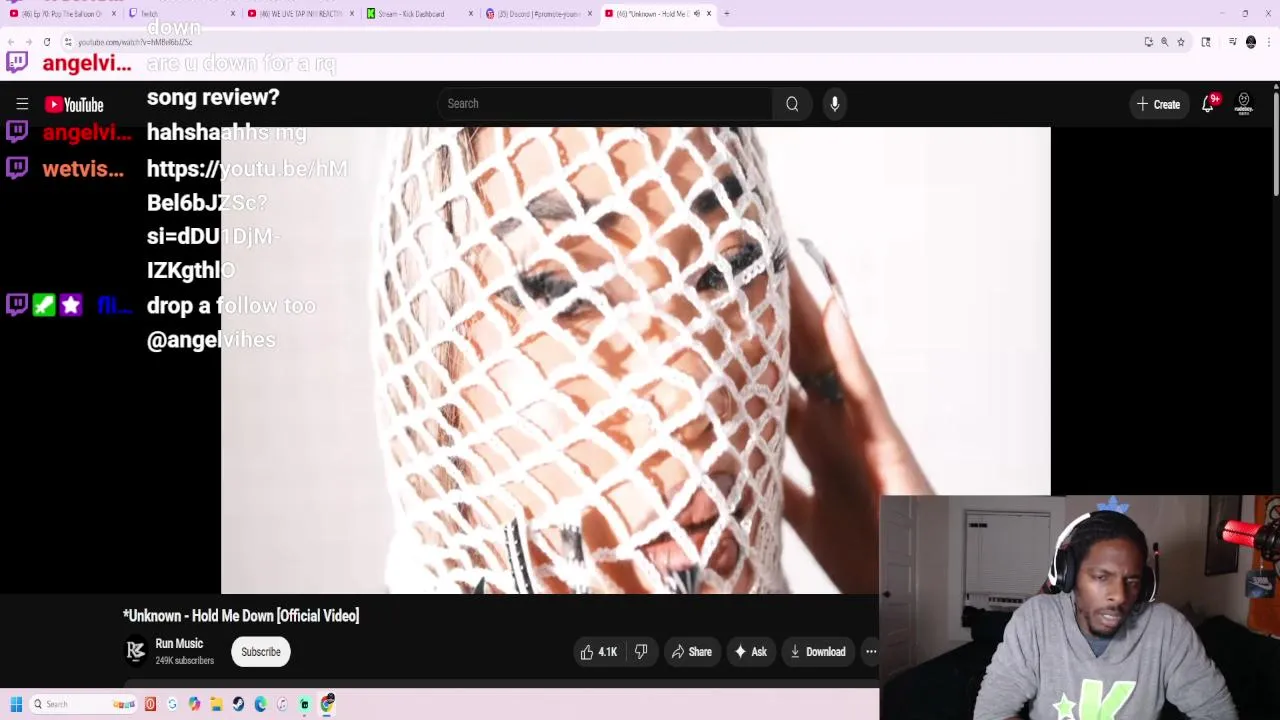Click the YouTube search magnifier button
Viewport: 1280px width, 720px height.
[x=792, y=103]
